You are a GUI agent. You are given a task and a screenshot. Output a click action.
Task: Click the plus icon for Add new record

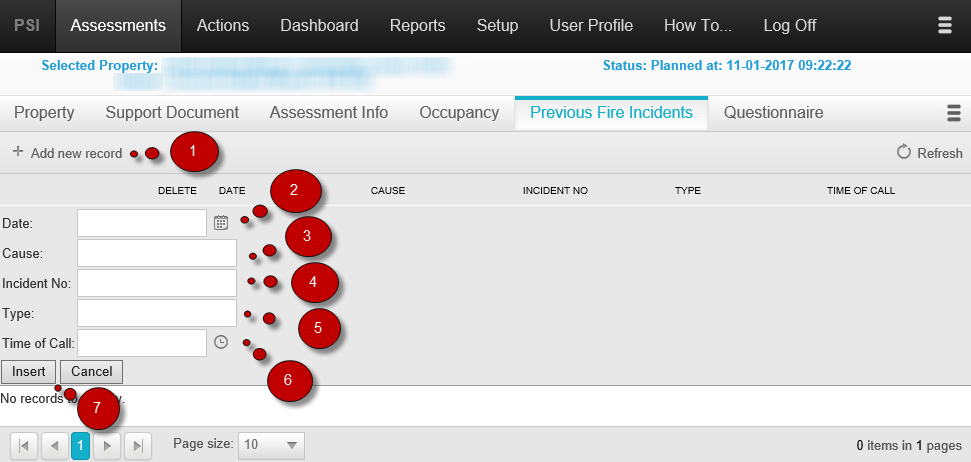pyautogui.click(x=18, y=152)
